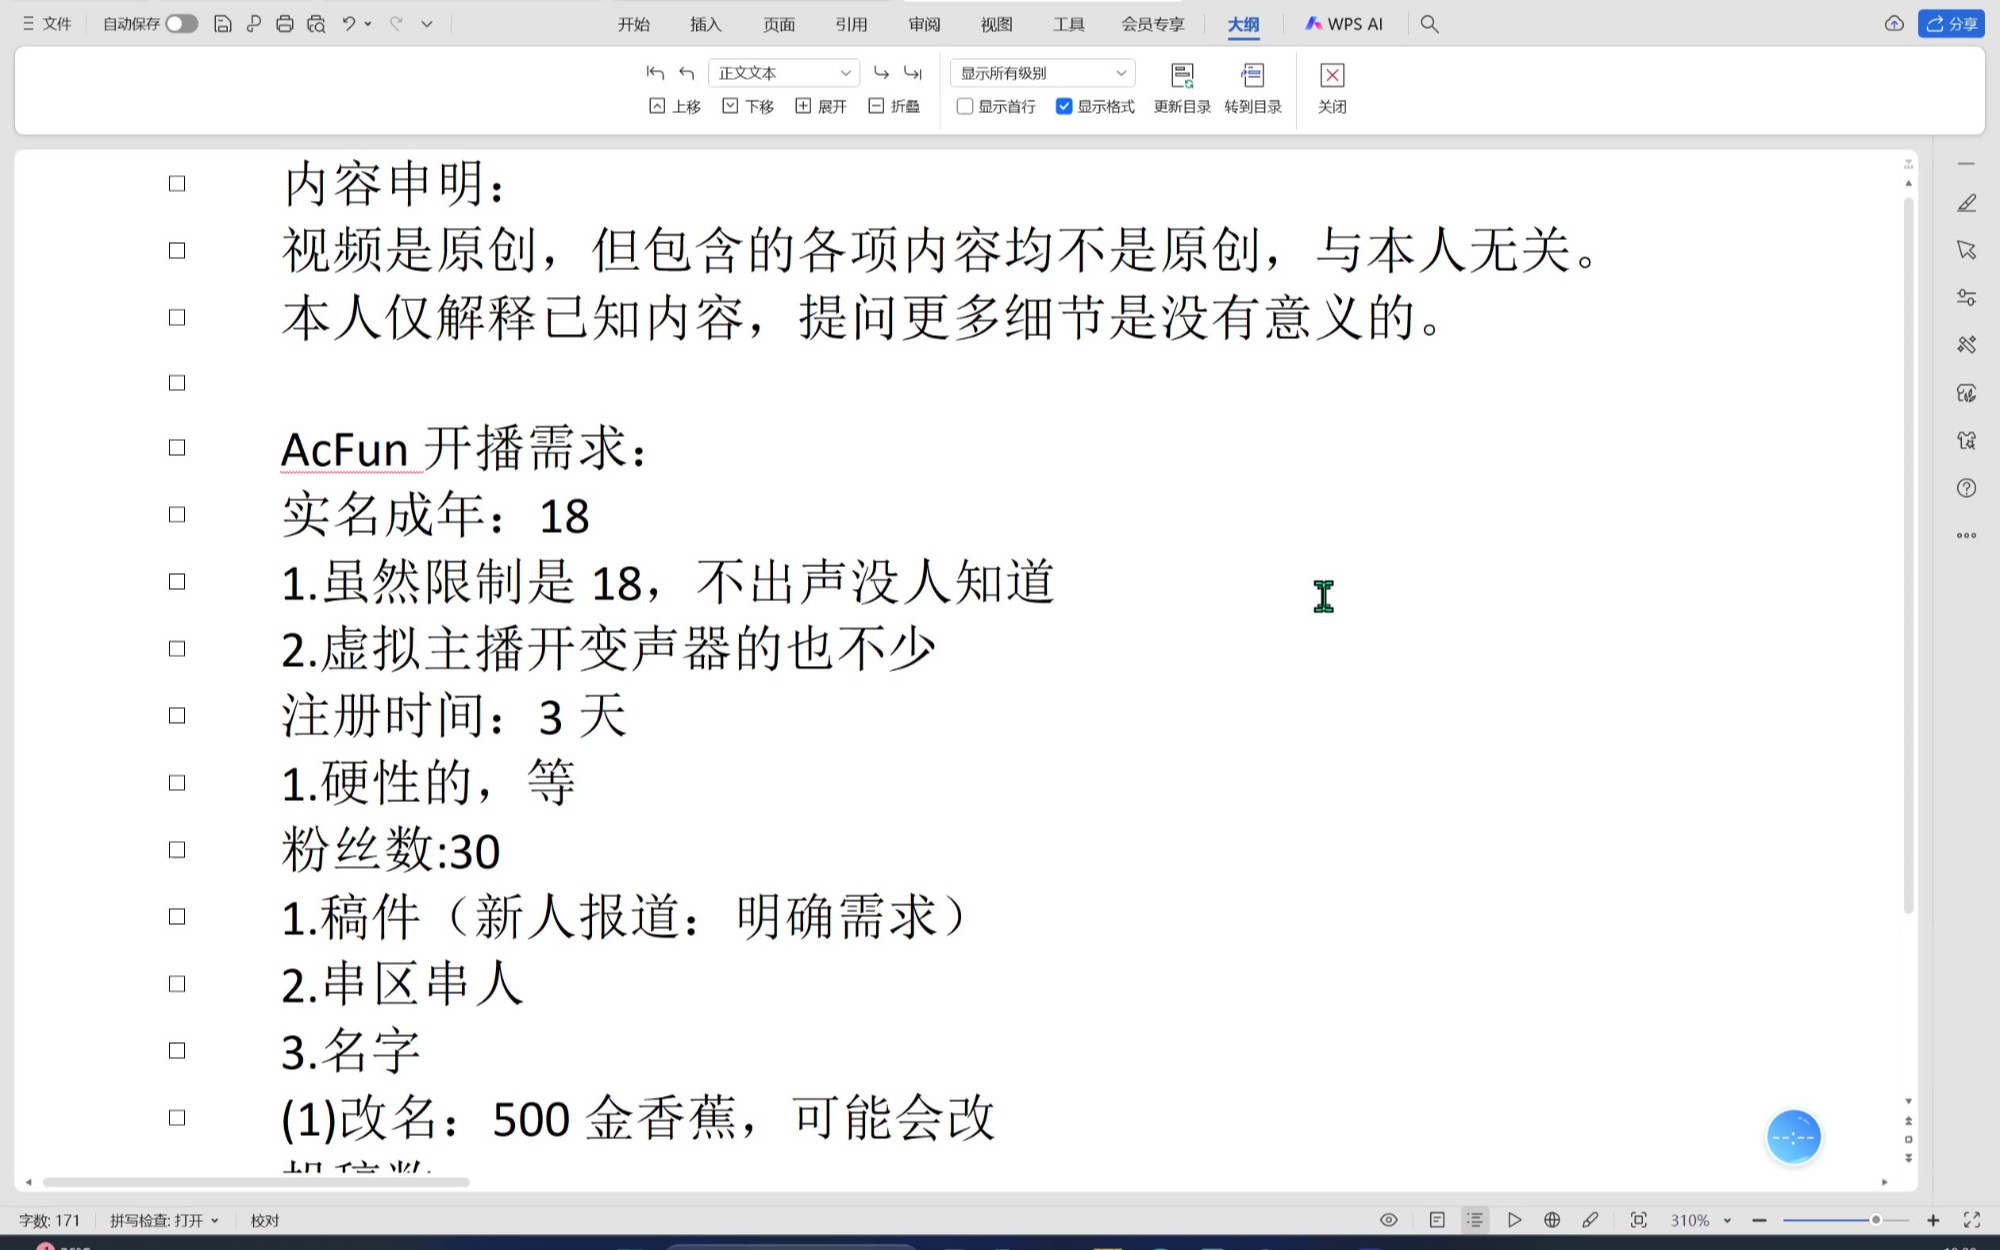Promote outline level with the left arrow icon
Viewport: 2000px width, 1250px height.
(x=687, y=73)
